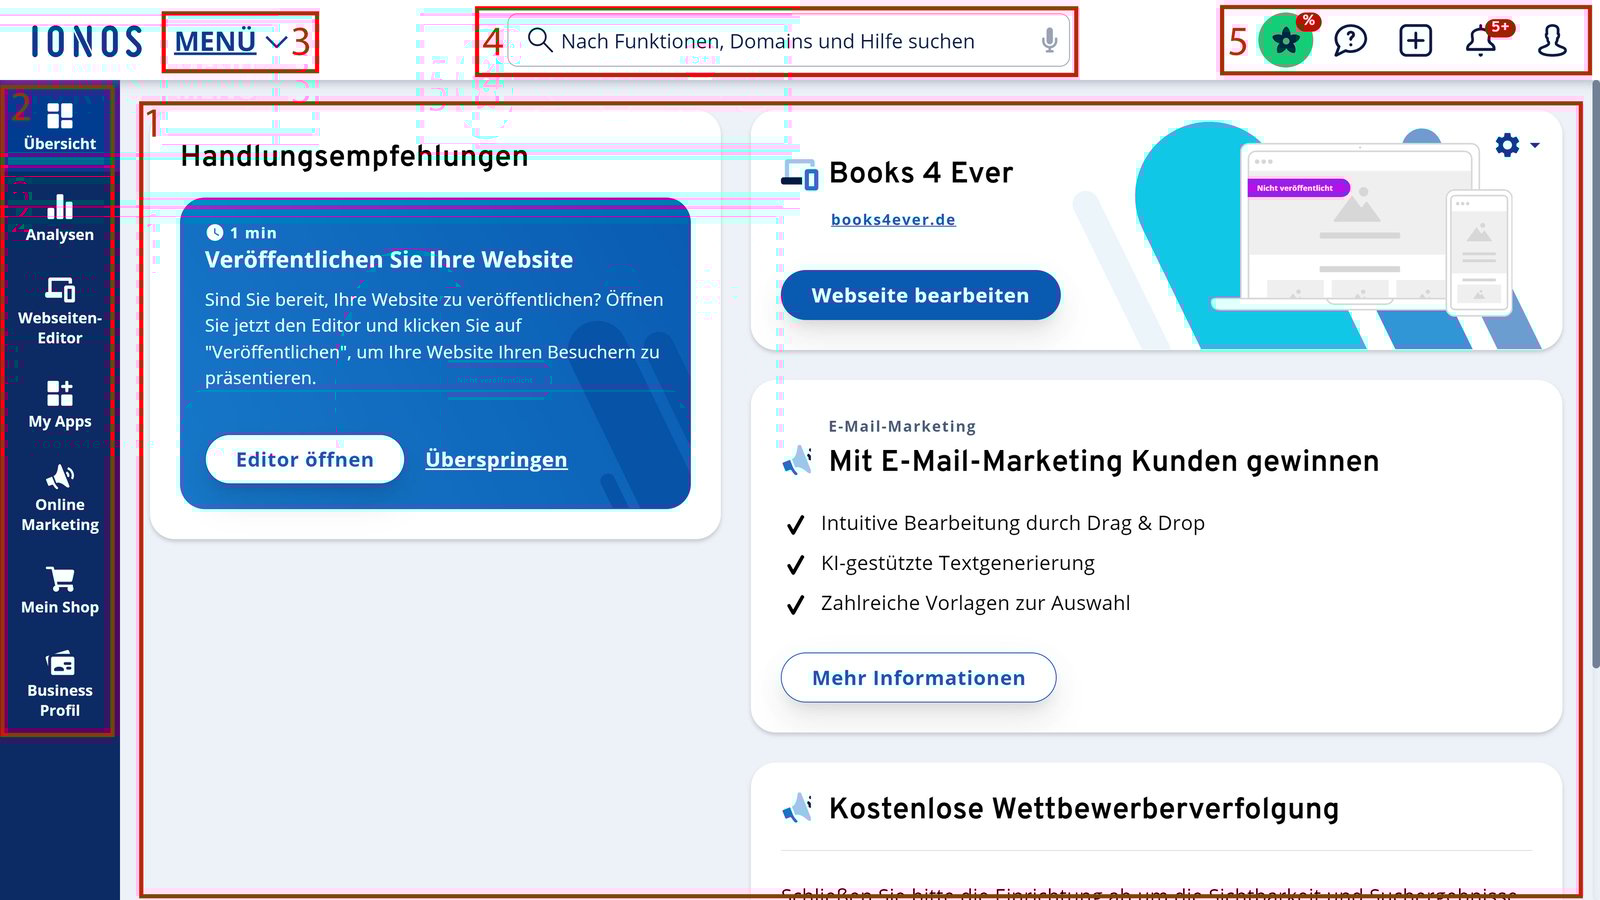Click the microphone icon for voice search

point(1048,41)
